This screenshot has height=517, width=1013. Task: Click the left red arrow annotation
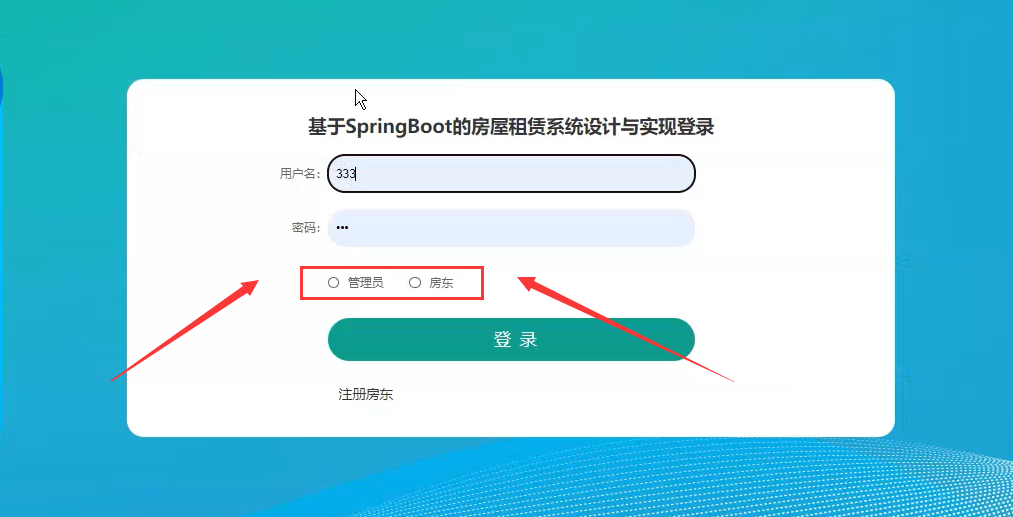[x=185, y=330]
